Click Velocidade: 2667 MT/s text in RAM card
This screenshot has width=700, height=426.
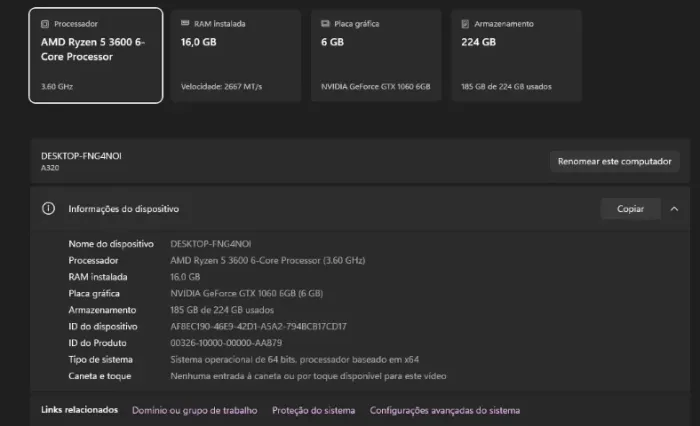click(x=221, y=87)
